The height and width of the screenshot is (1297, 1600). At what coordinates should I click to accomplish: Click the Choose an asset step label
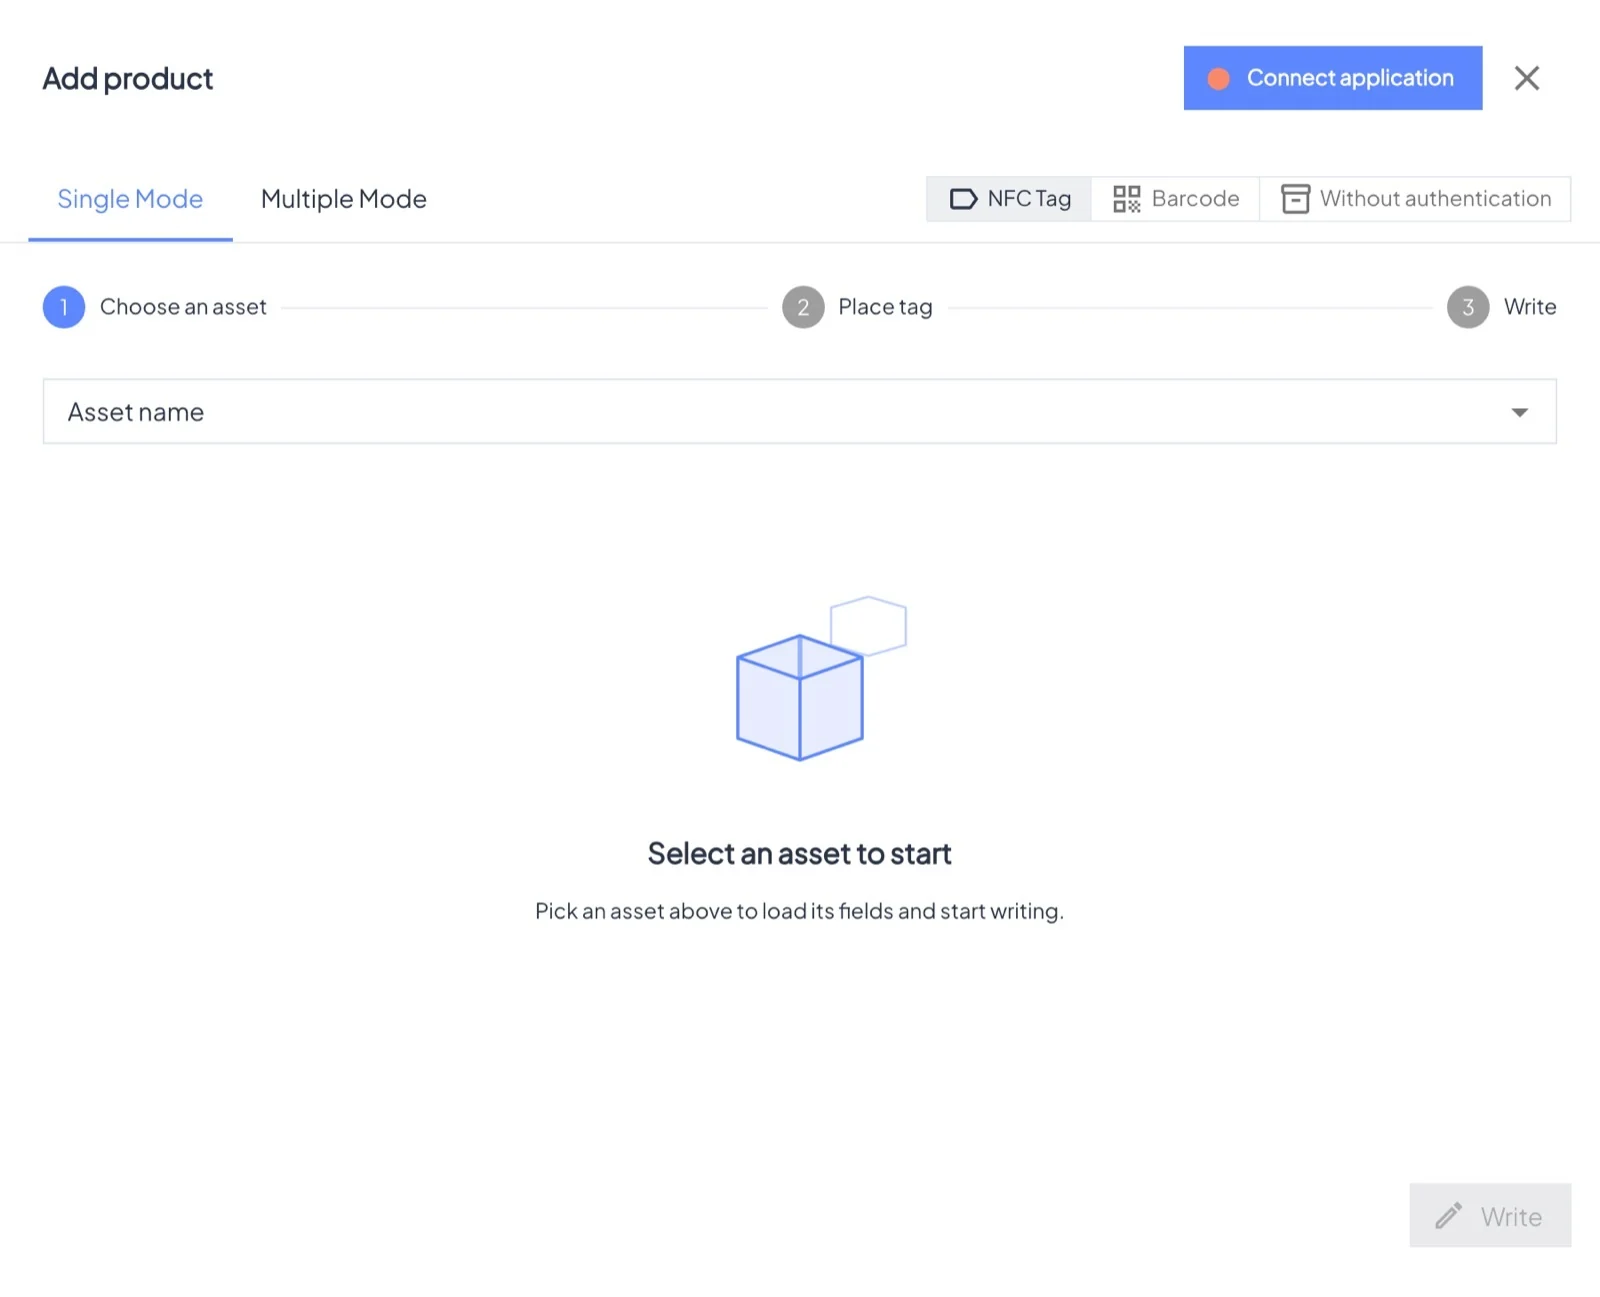[x=183, y=307]
